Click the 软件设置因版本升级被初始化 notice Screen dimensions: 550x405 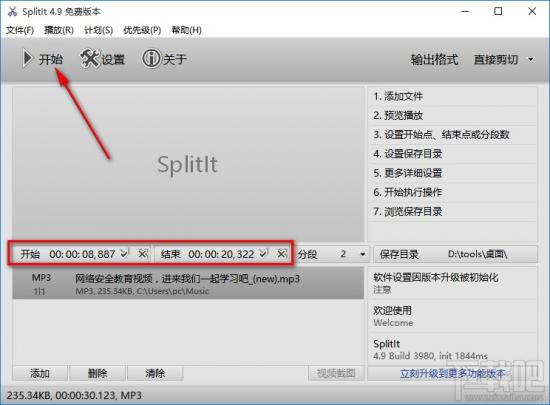click(x=452, y=283)
